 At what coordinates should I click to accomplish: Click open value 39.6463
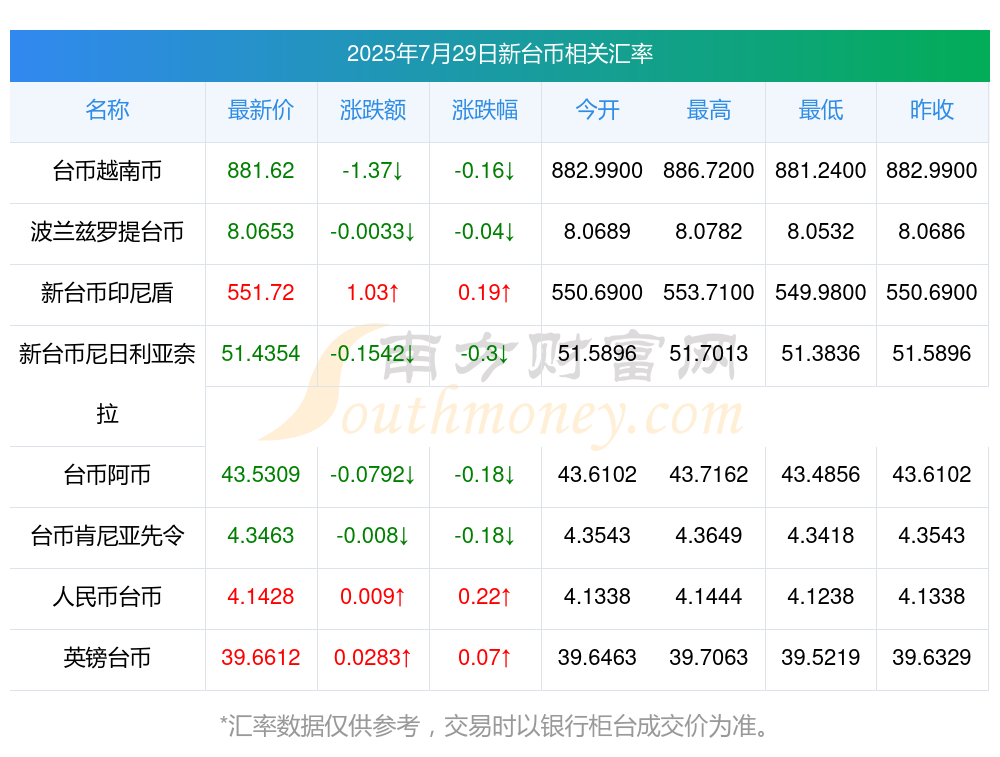coord(597,658)
